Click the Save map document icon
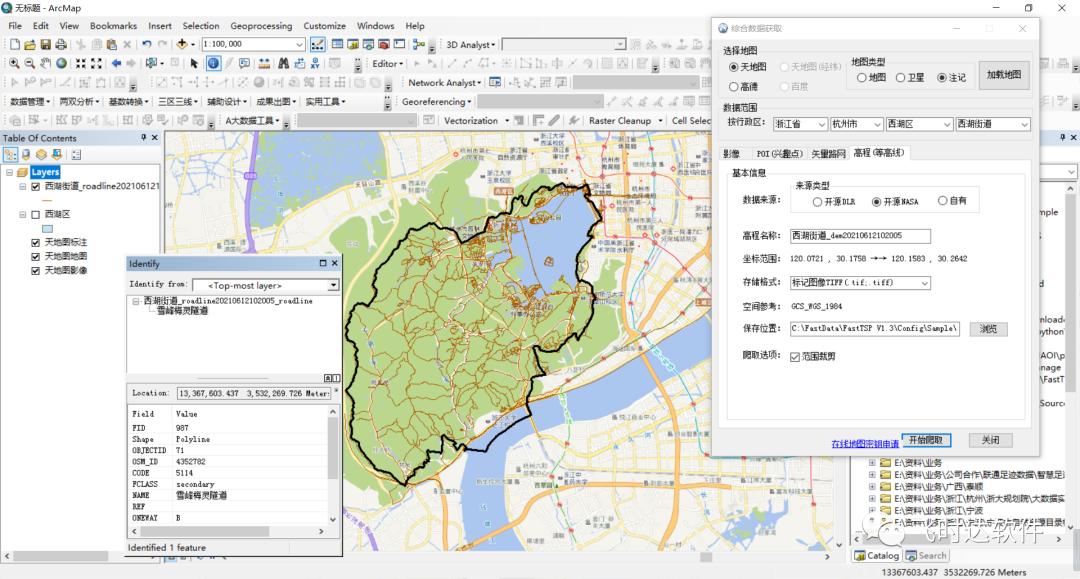Screen dimensions: 1080x579 click(x=46, y=44)
